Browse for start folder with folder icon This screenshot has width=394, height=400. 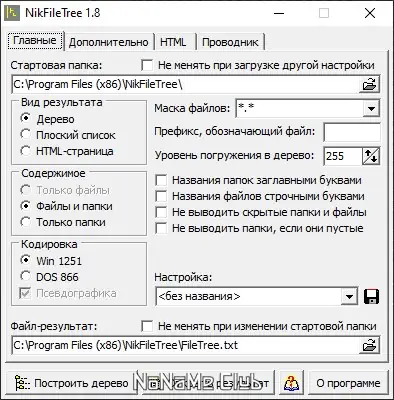click(369, 84)
